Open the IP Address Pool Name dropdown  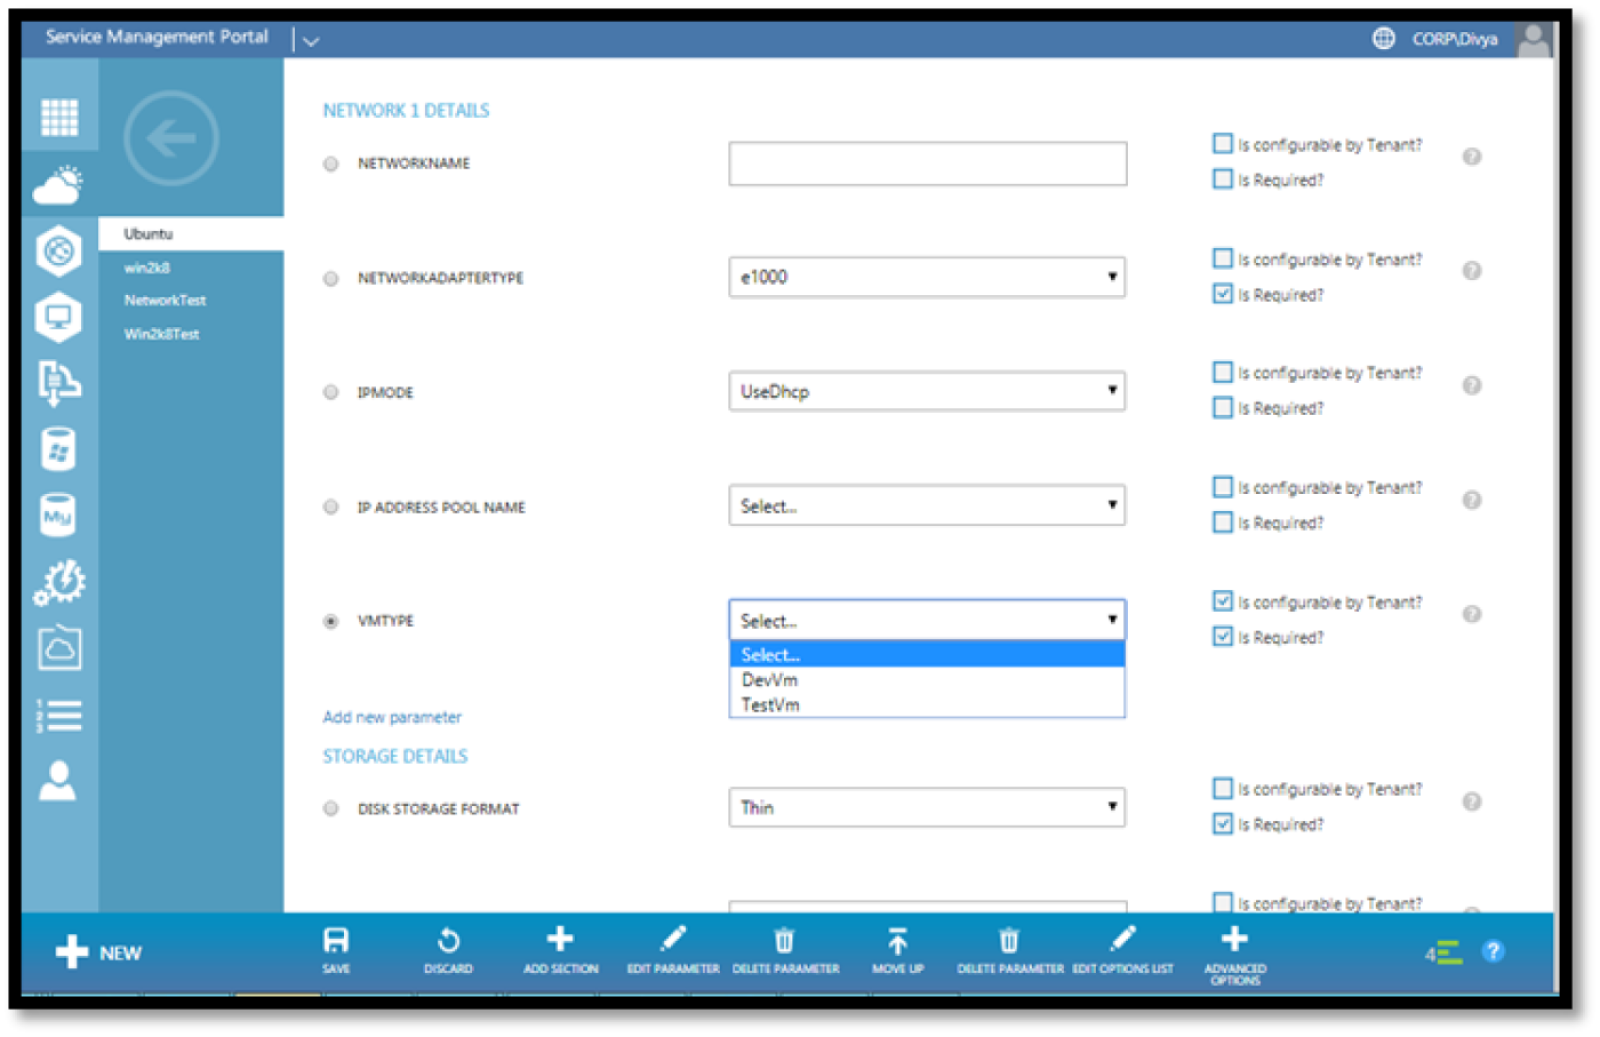pos(926,506)
